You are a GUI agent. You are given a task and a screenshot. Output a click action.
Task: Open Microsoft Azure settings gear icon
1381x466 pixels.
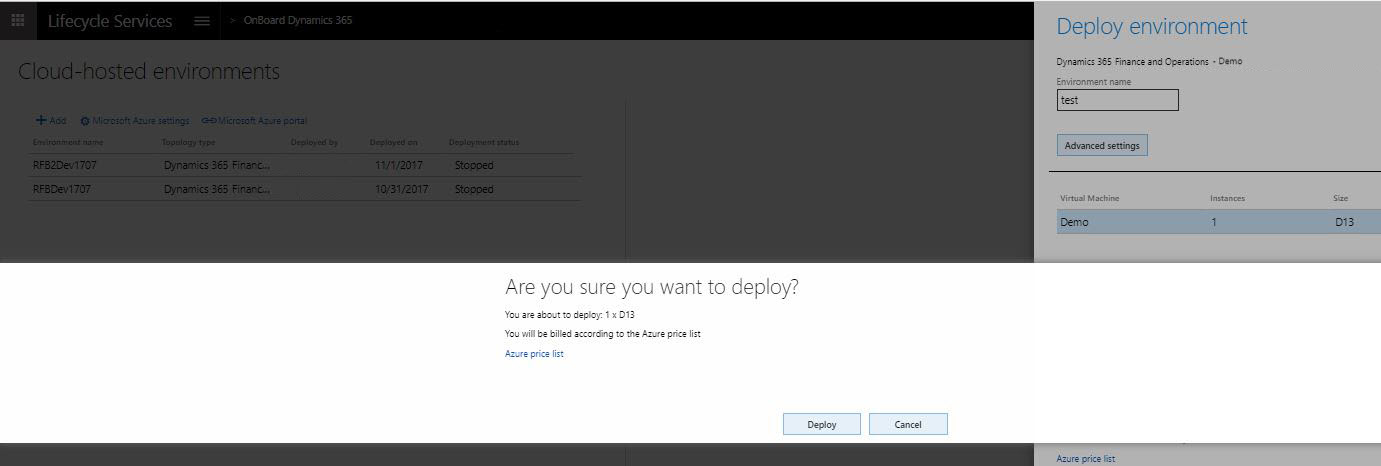(x=85, y=121)
